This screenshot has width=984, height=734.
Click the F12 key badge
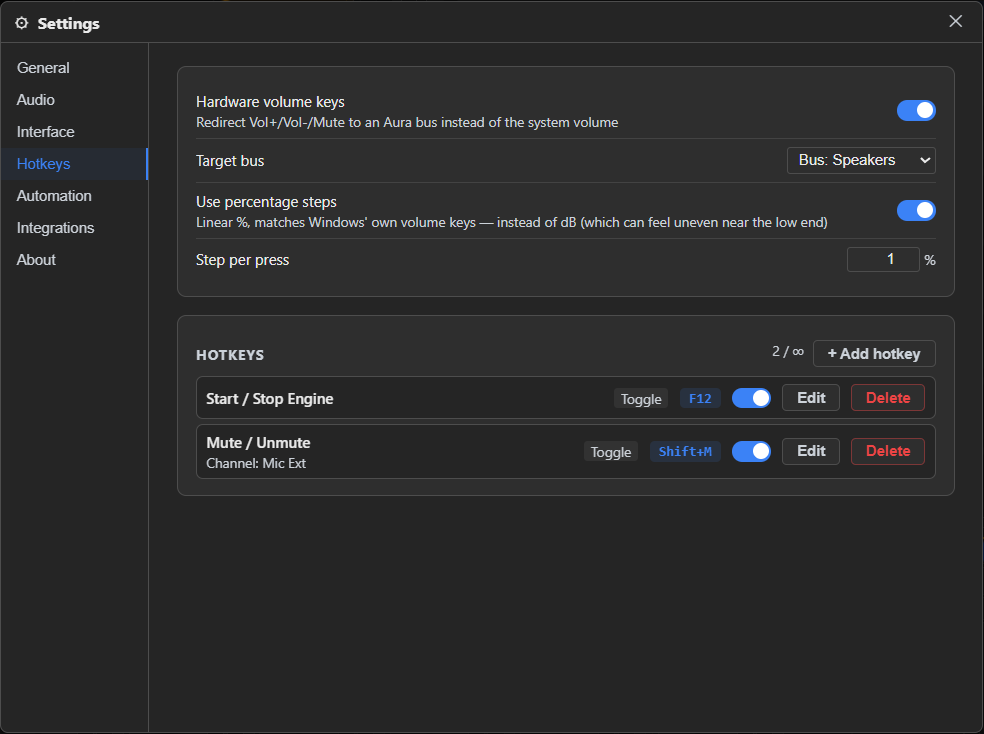(x=700, y=398)
